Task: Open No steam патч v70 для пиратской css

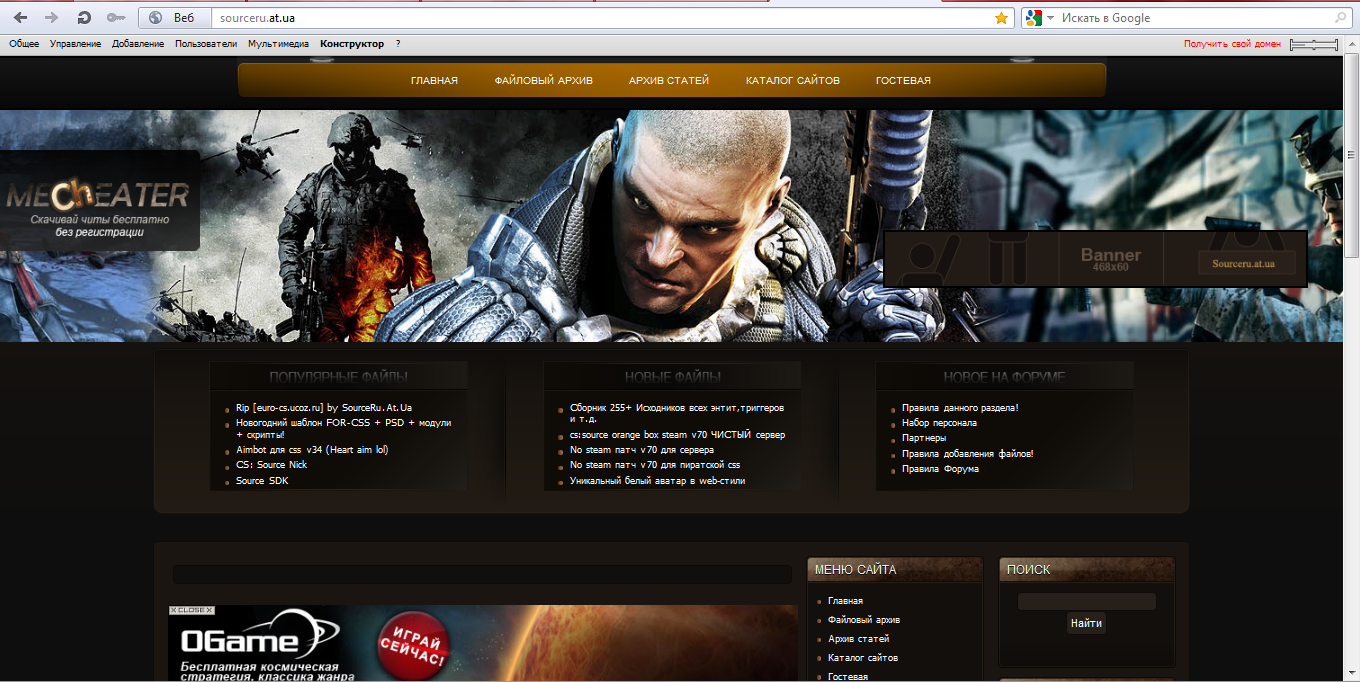Action: click(x=655, y=465)
